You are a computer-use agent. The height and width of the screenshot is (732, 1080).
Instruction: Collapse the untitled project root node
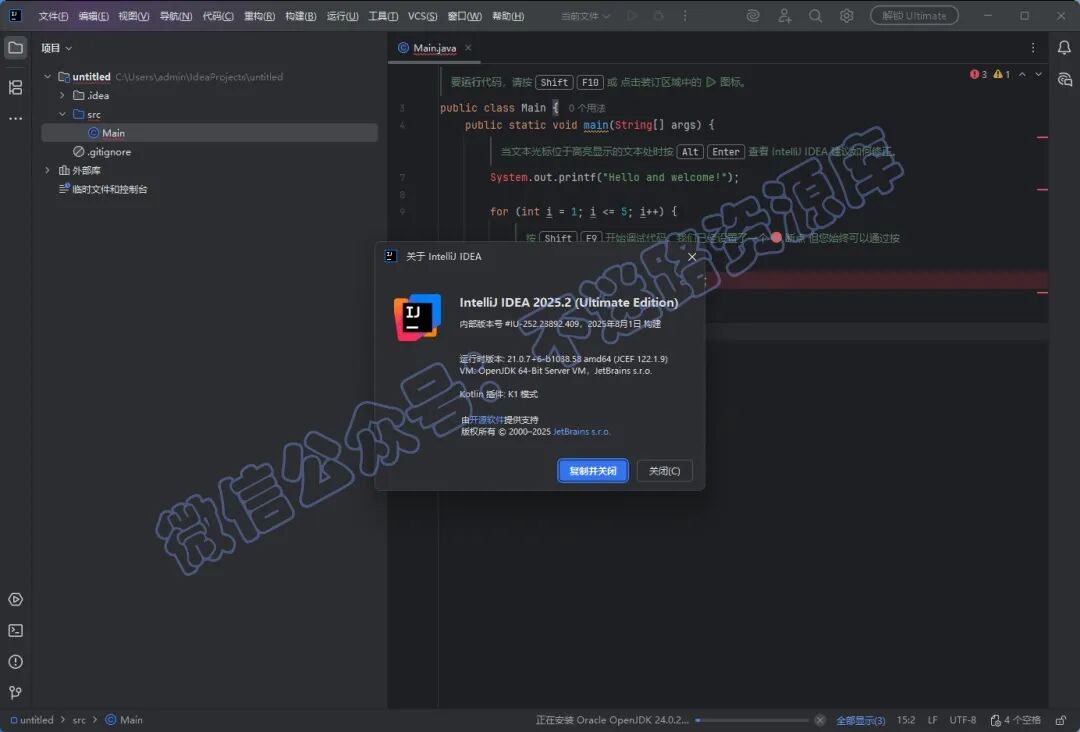48,76
